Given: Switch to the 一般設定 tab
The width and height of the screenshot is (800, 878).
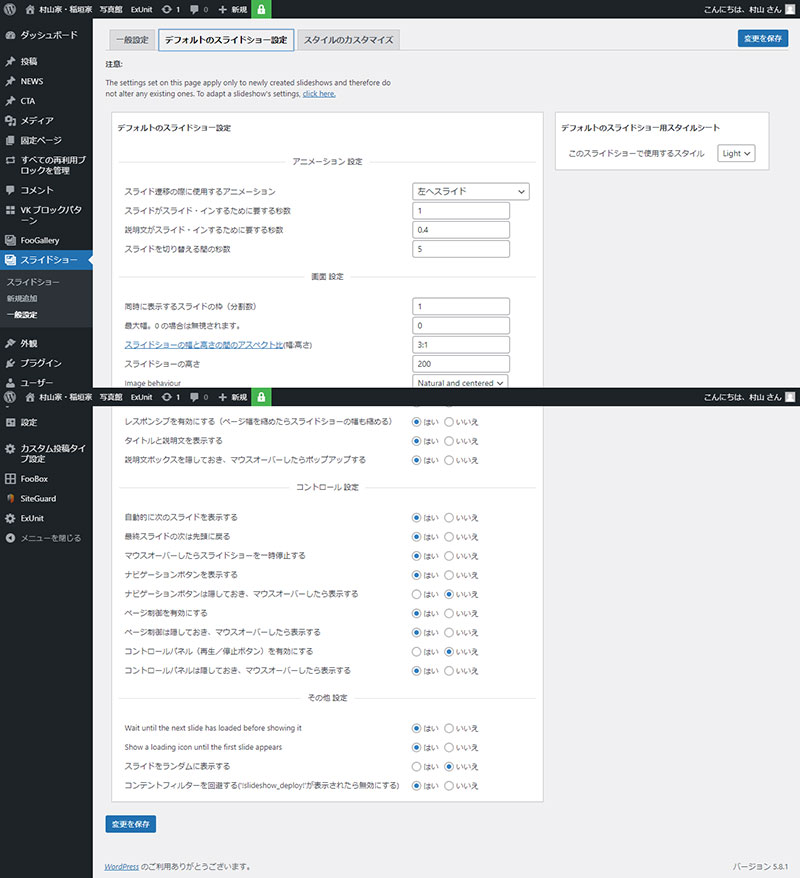Looking at the screenshot, I should click(x=132, y=40).
